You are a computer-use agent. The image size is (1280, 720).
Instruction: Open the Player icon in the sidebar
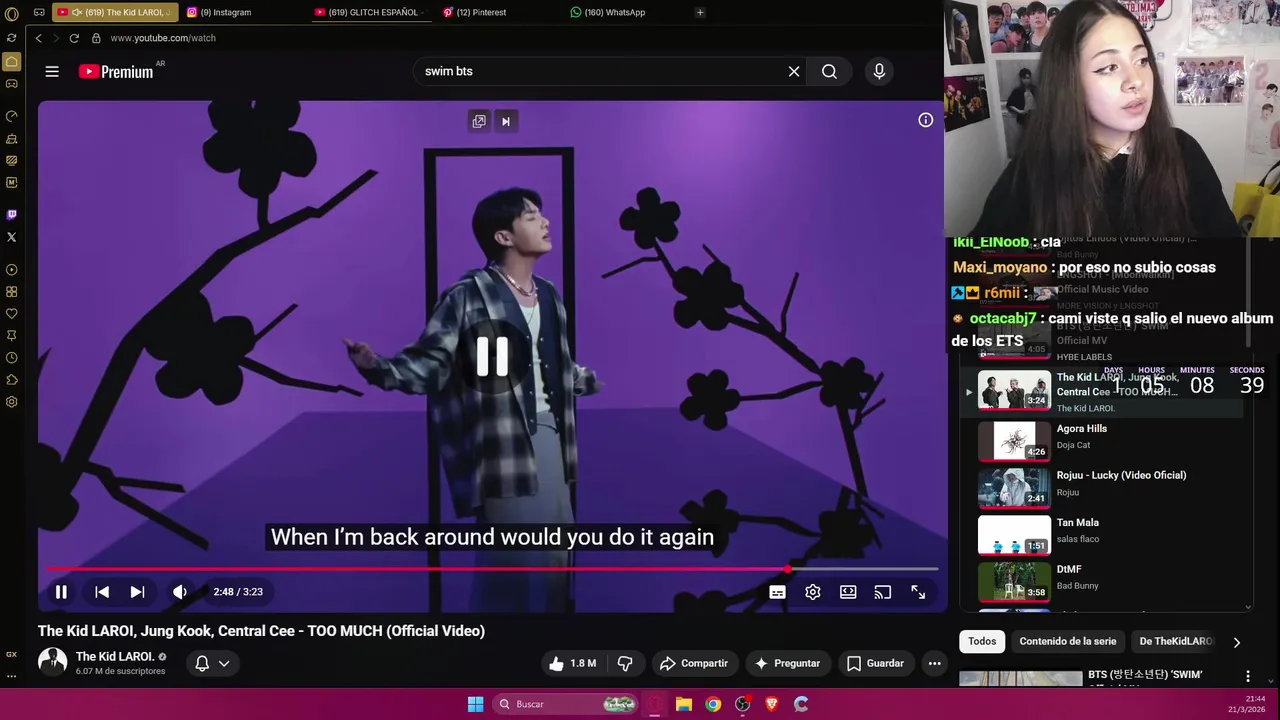(x=12, y=270)
